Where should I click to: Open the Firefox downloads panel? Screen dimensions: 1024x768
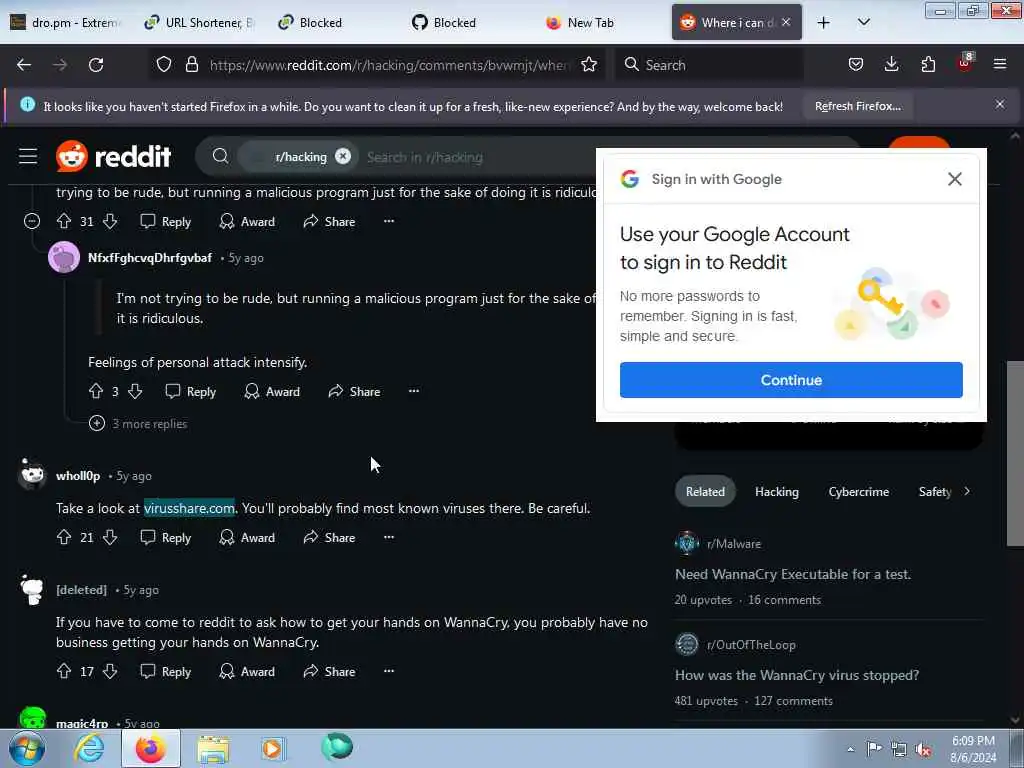[x=891, y=65]
